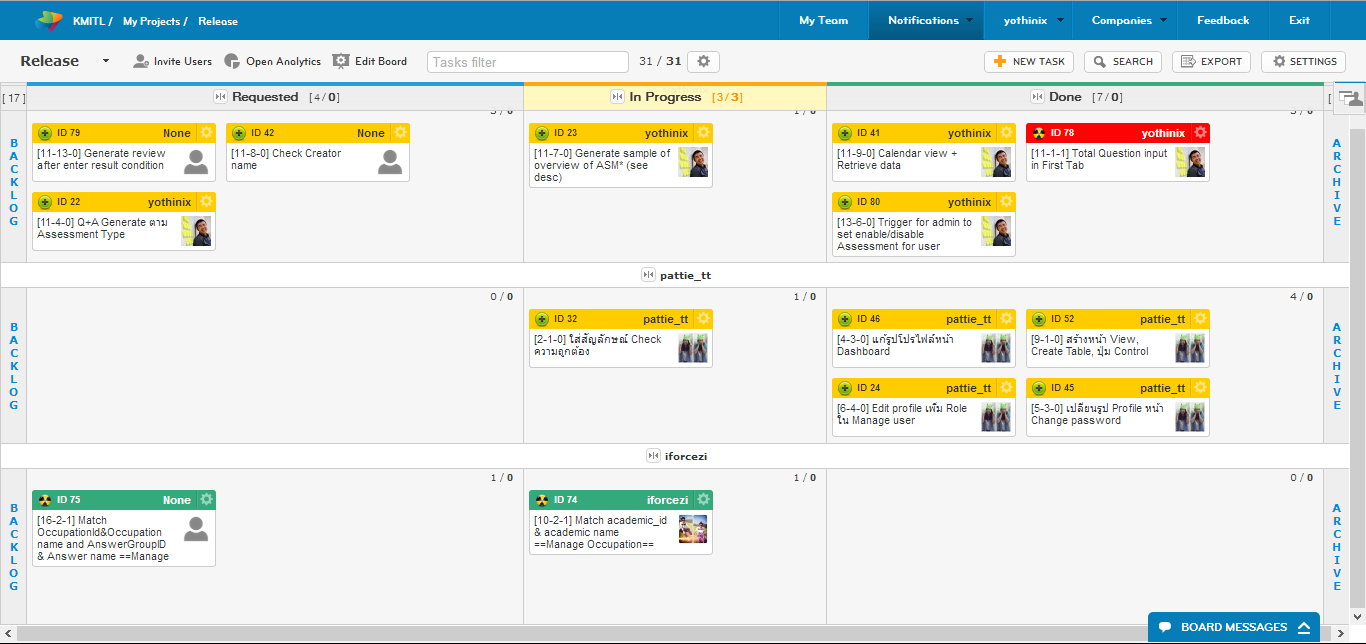Click Exit in the top bar
Image resolution: width=1366 pixels, height=644 pixels.
1299,20
